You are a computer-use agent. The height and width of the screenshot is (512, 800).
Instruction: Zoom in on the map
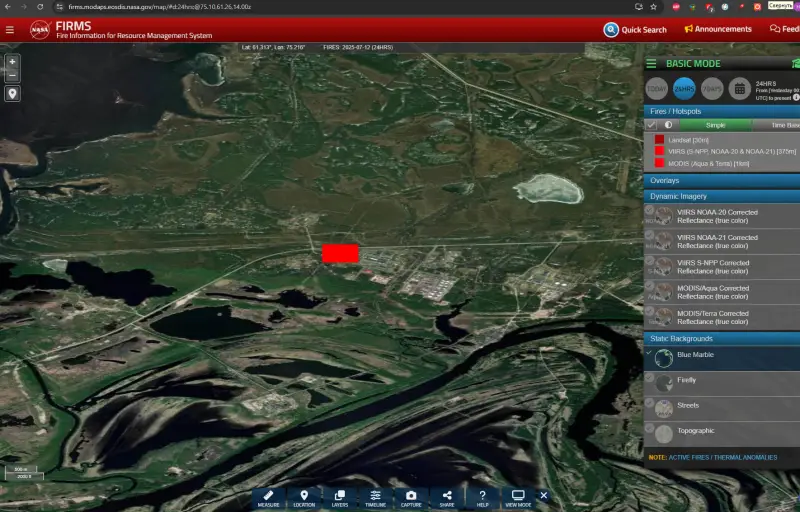click(x=12, y=61)
